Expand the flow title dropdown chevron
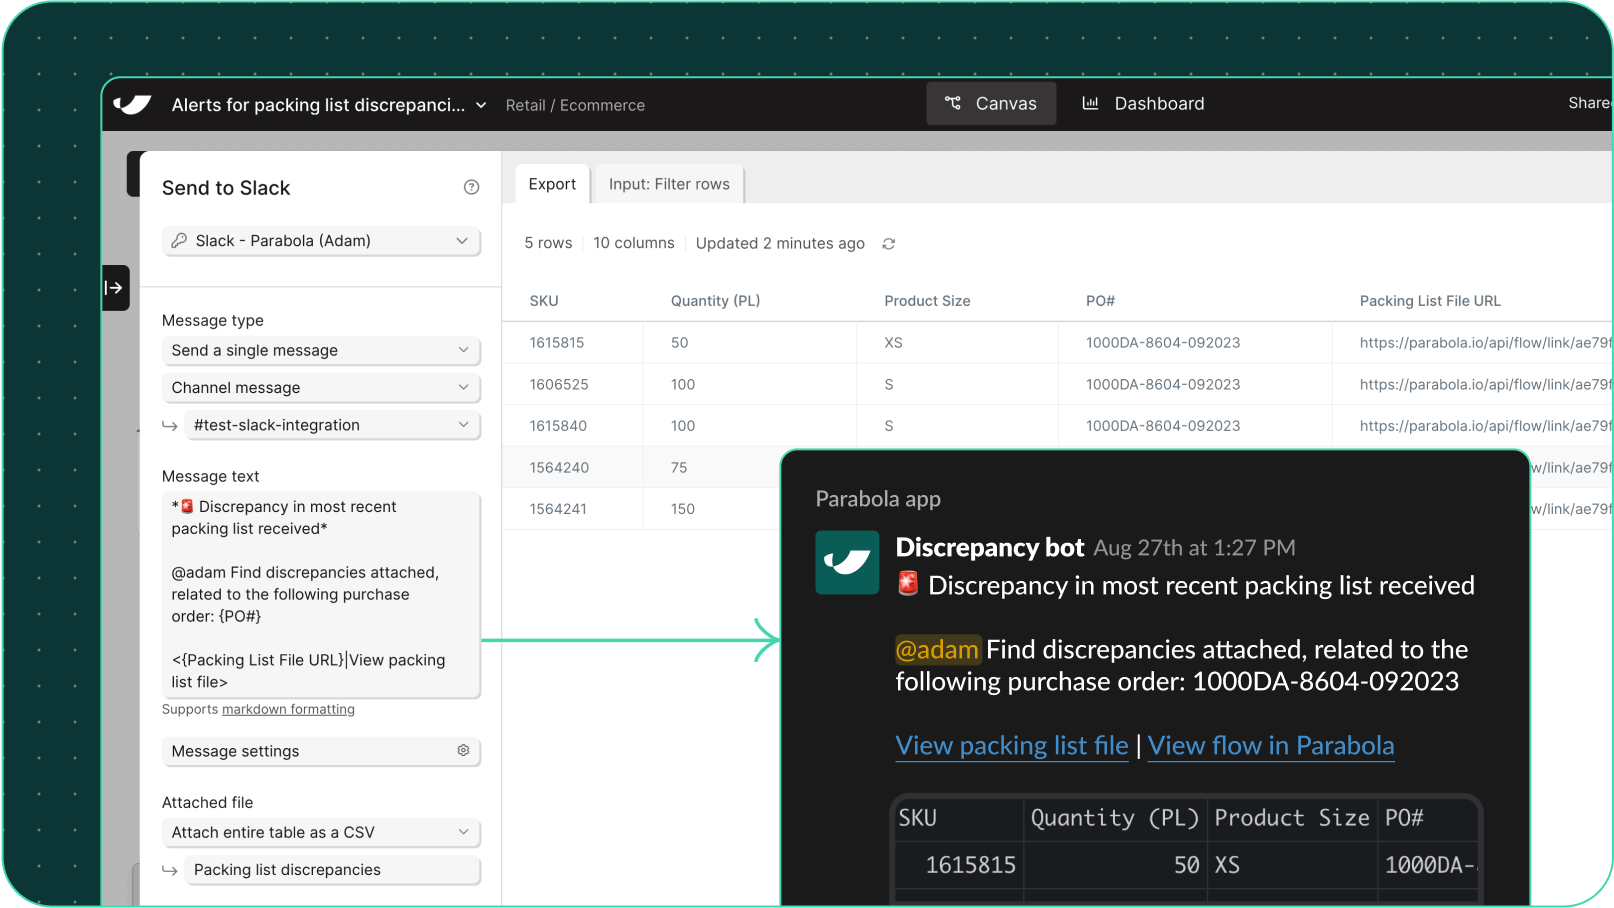The image size is (1614, 908). 481,105
